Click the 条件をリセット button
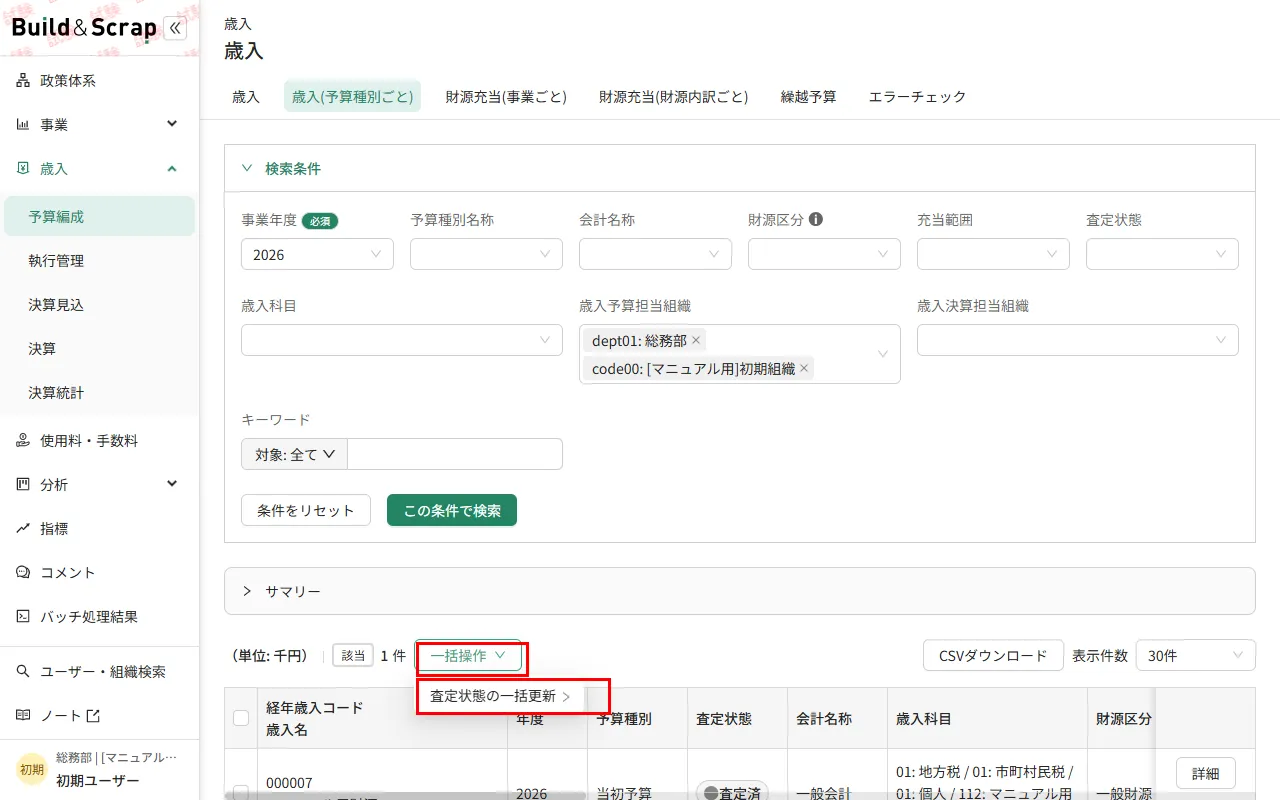Screen dimensions: 1280x800 tap(306, 510)
